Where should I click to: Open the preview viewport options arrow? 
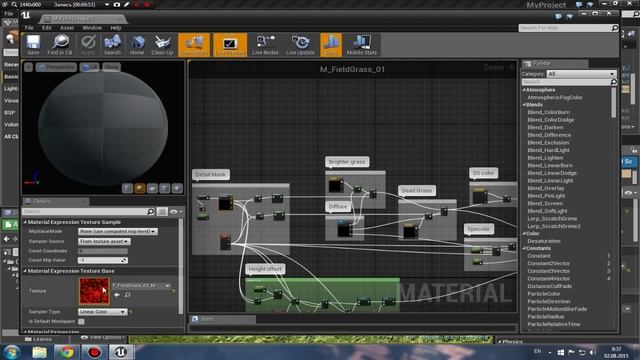[28, 67]
